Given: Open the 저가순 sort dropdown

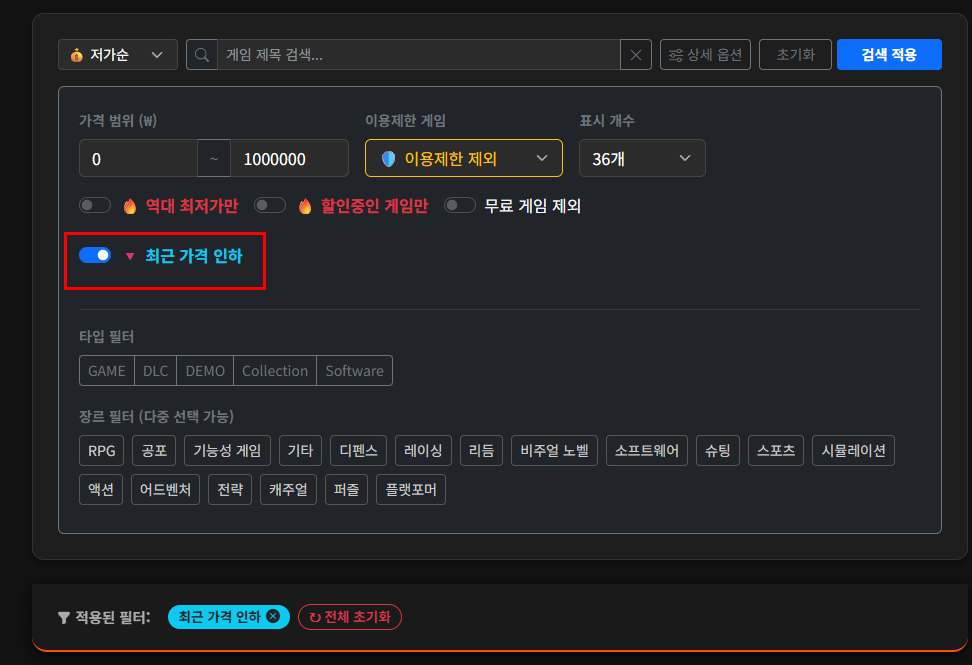Looking at the screenshot, I should point(118,55).
